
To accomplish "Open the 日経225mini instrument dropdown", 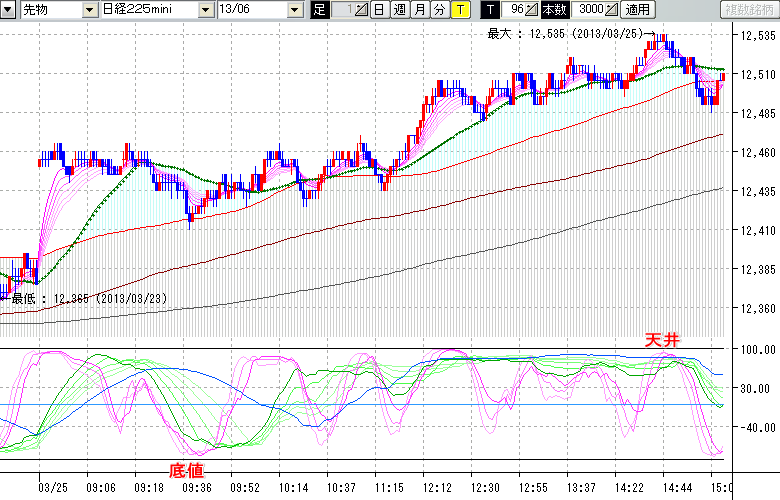I will [205, 10].
